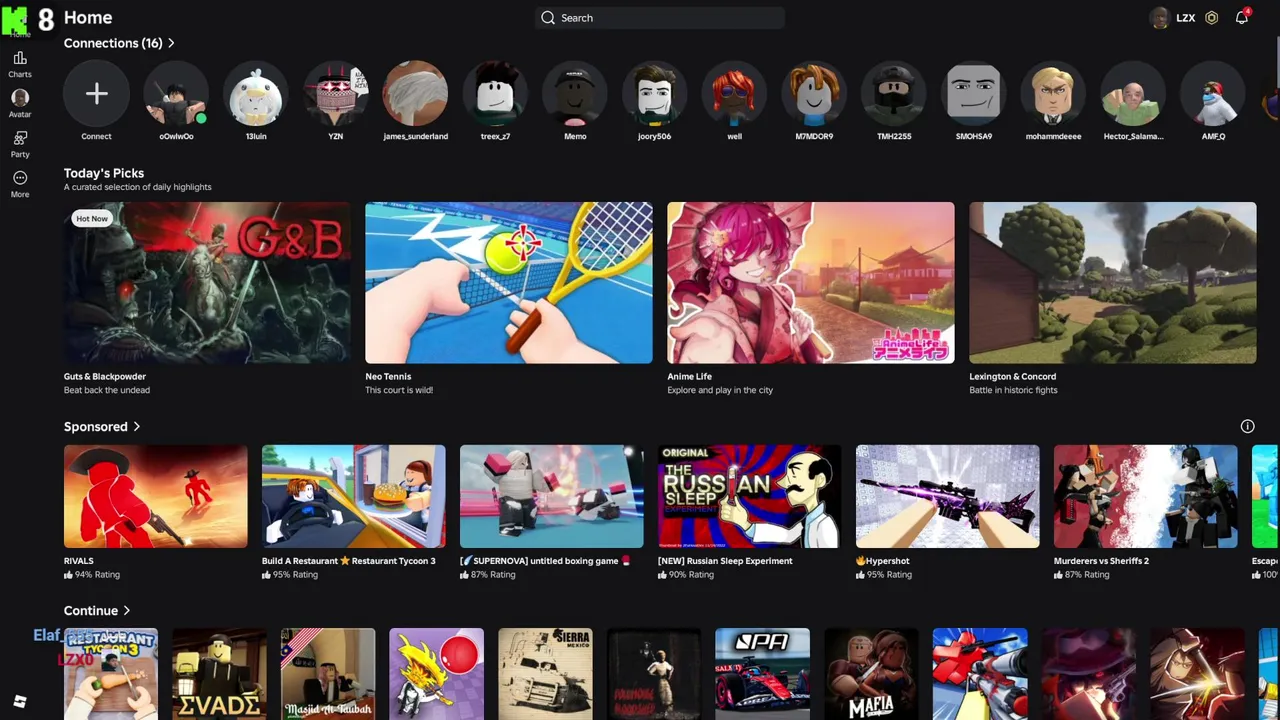1280x720 pixels.
Task: Open the notifications bell
Action: pyautogui.click(x=1242, y=18)
